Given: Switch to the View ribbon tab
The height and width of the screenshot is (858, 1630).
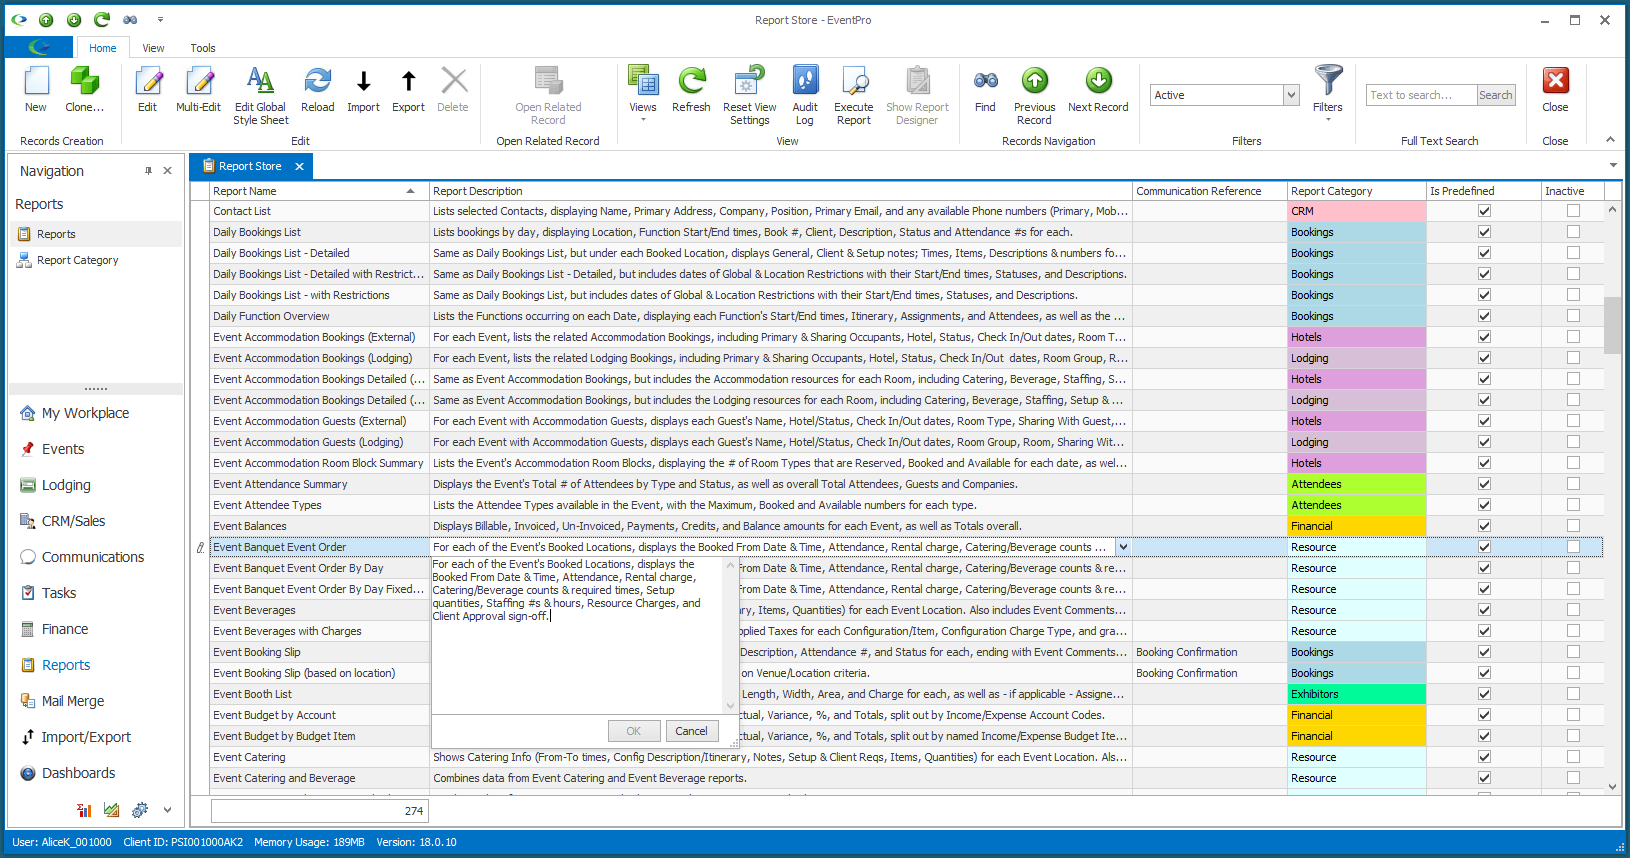Looking at the screenshot, I should (x=153, y=48).
